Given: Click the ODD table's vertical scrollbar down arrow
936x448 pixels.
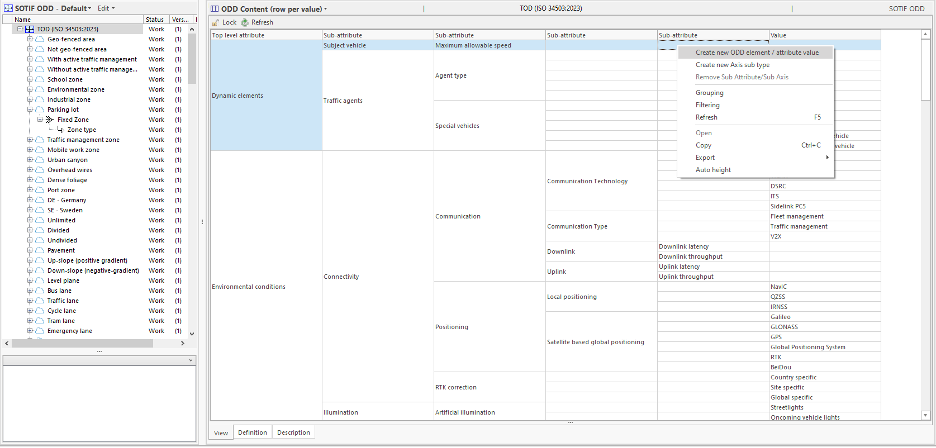Looking at the screenshot, I should 925,415.
